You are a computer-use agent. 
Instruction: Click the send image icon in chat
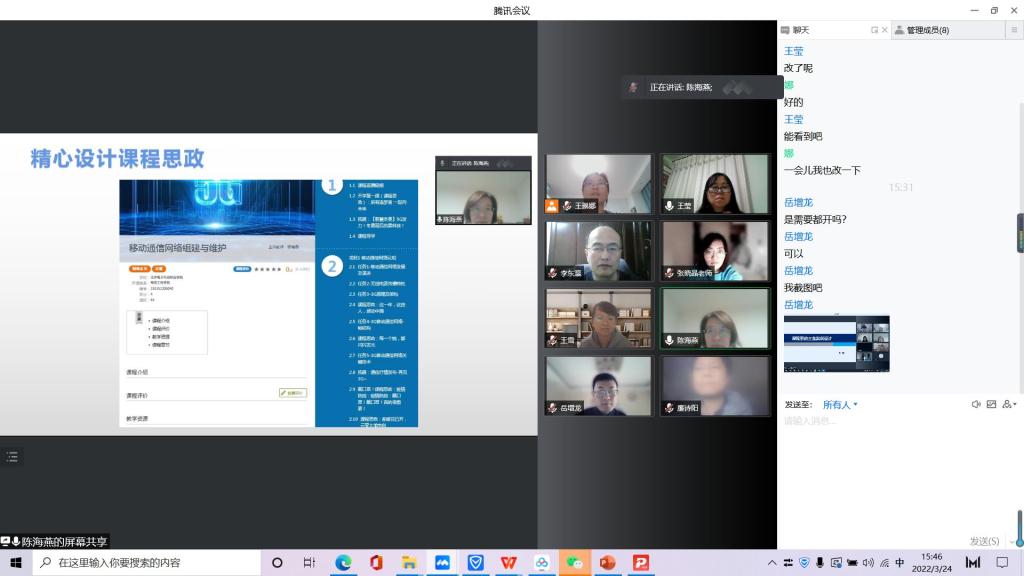[992, 405]
